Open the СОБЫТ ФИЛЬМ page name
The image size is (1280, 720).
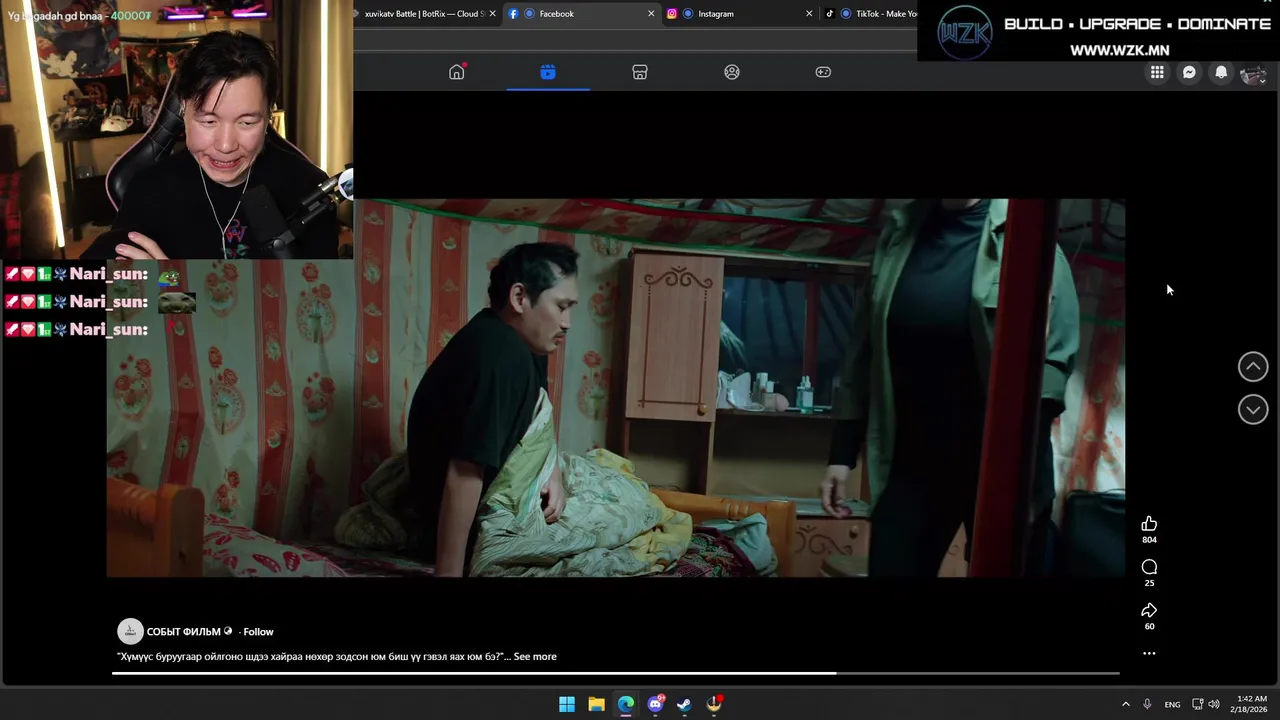(184, 632)
